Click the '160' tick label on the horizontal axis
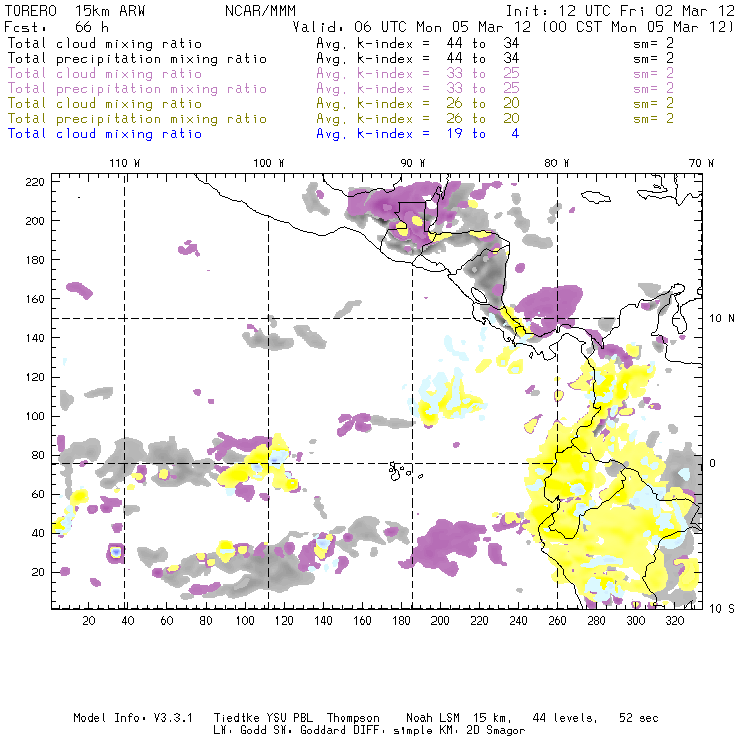 [362, 621]
